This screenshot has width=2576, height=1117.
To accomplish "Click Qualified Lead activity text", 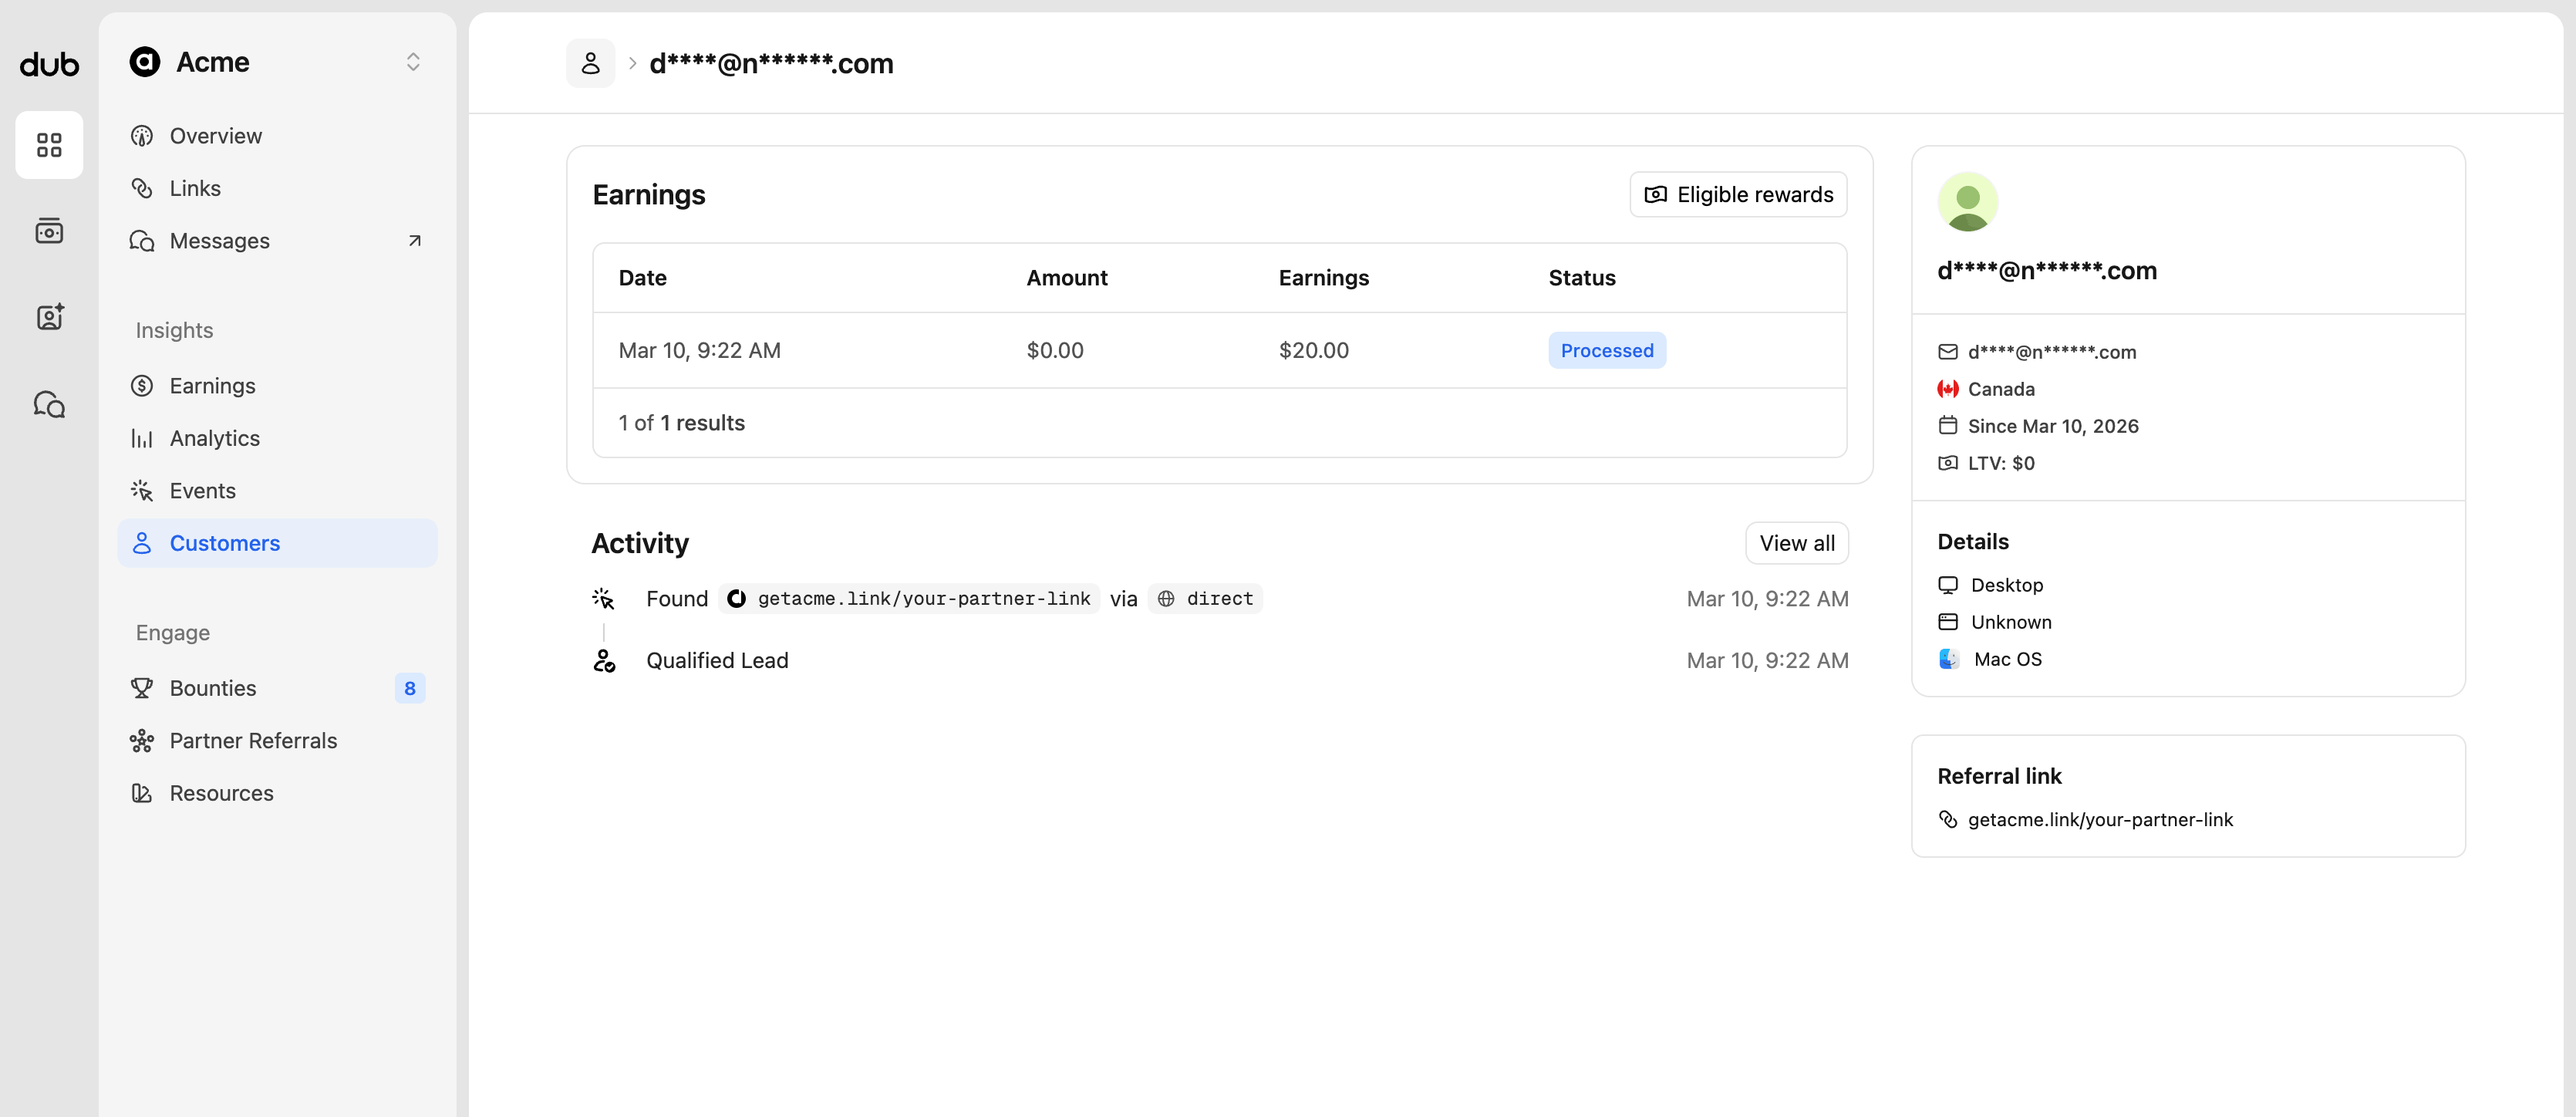I will (x=717, y=660).
